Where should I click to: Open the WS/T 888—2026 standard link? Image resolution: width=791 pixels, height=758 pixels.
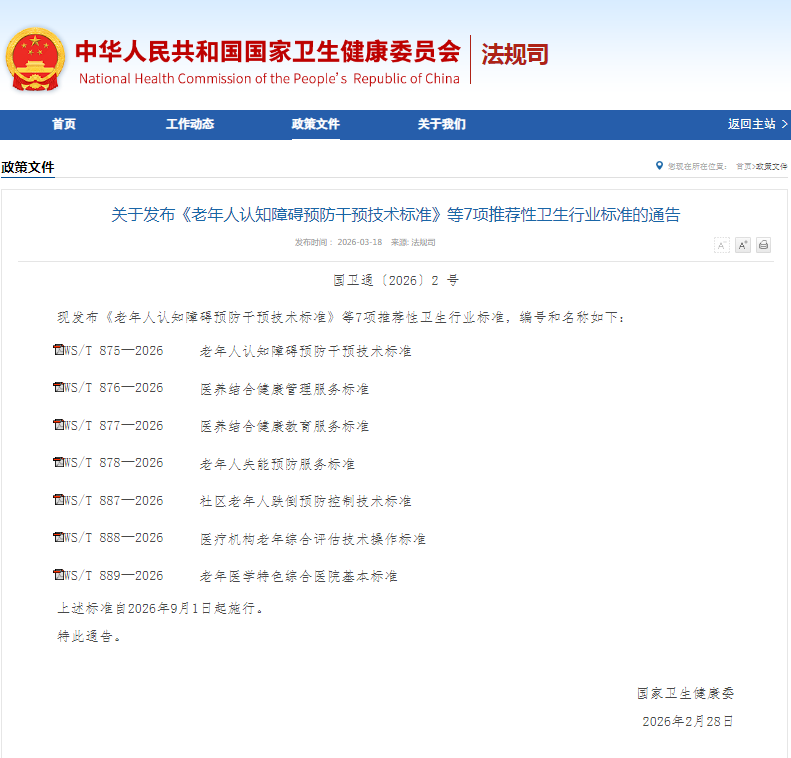tap(113, 538)
